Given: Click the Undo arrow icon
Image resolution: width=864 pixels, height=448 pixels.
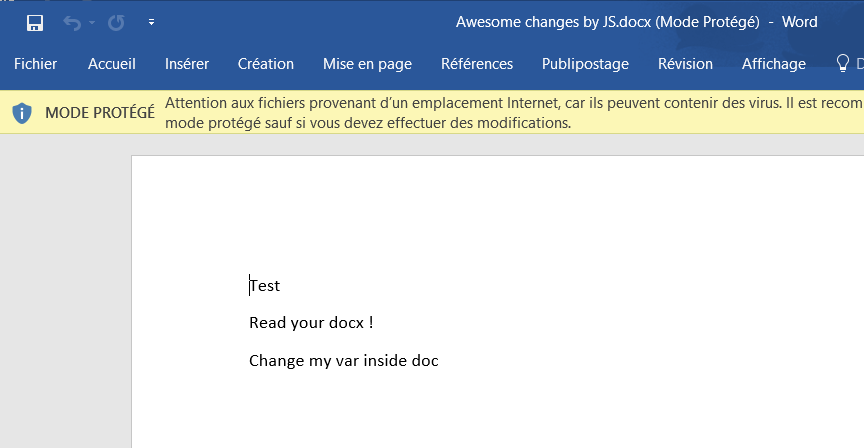Looking at the screenshot, I should pos(72,23).
